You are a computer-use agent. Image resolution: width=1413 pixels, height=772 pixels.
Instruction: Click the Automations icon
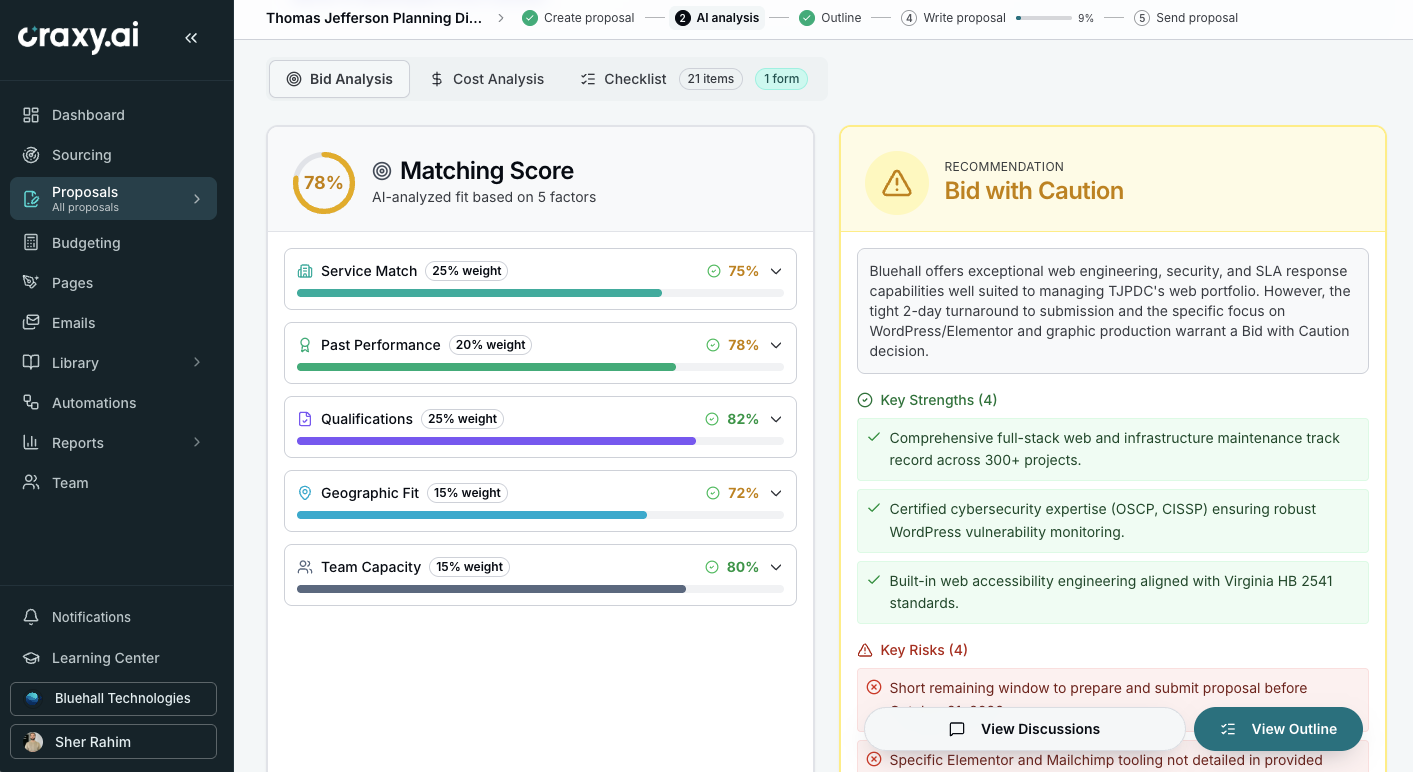coord(31,402)
